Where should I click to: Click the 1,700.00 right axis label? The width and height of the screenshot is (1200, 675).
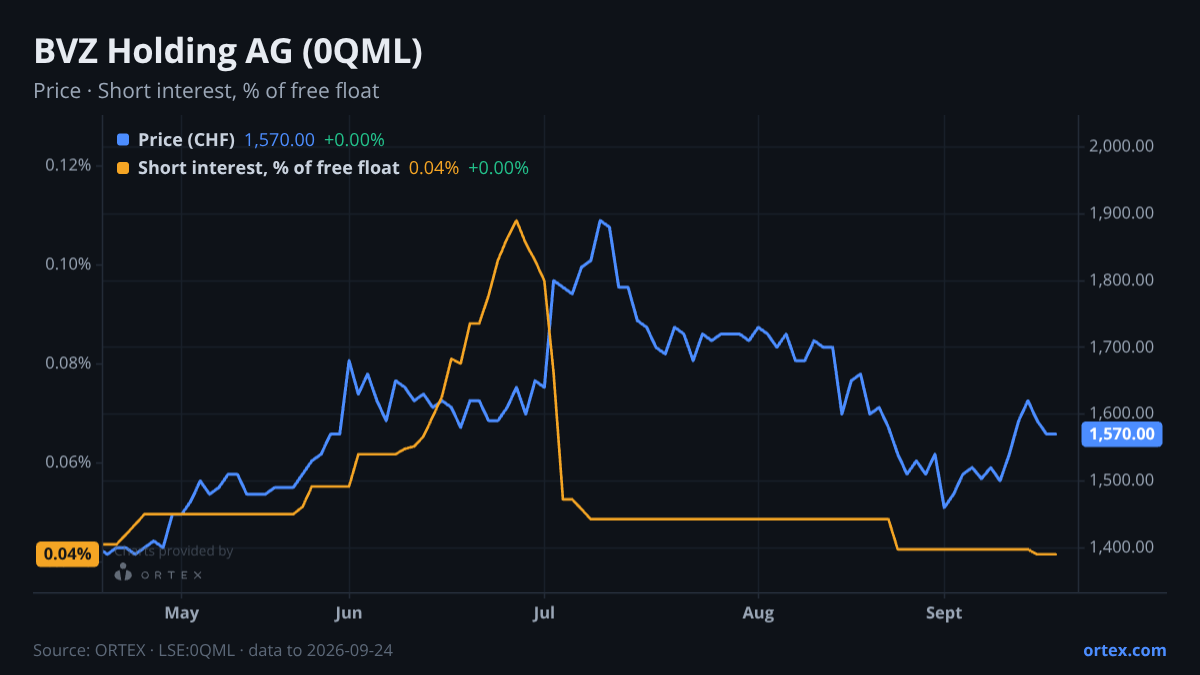(x=1122, y=347)
